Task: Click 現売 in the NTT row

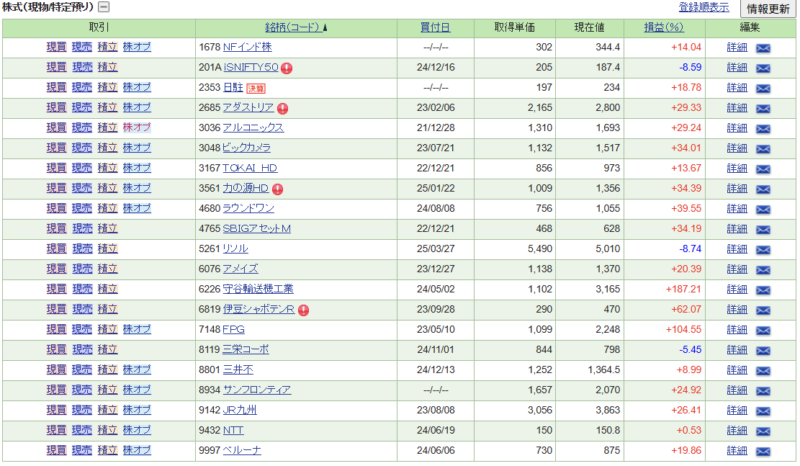Action: (82, 430)
